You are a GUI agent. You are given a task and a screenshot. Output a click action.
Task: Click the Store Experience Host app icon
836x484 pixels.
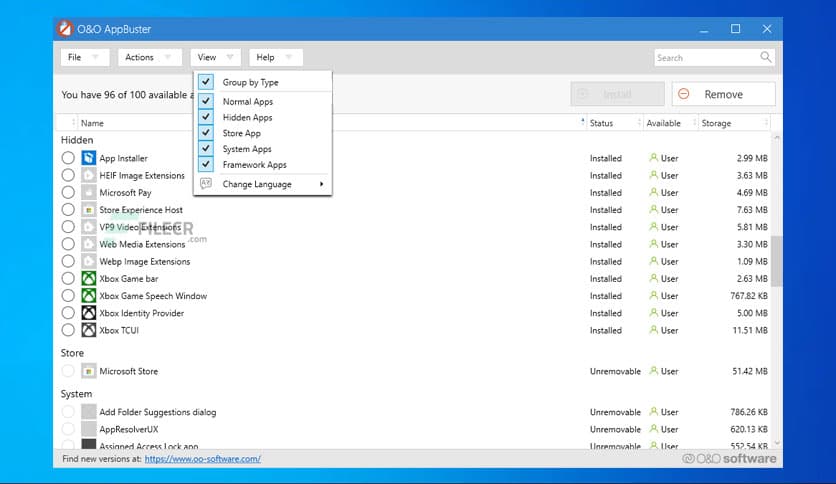point(89,209)
